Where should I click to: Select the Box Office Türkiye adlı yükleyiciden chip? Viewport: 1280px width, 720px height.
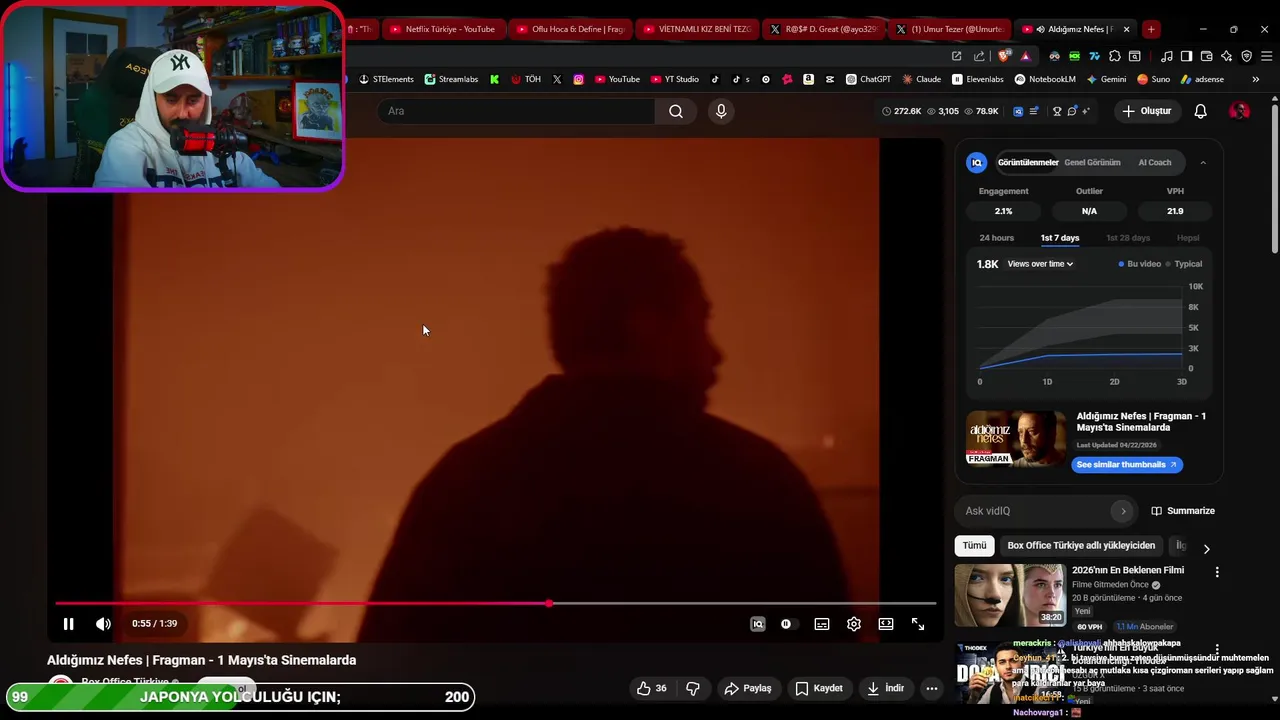click(x=1081, y=546)
